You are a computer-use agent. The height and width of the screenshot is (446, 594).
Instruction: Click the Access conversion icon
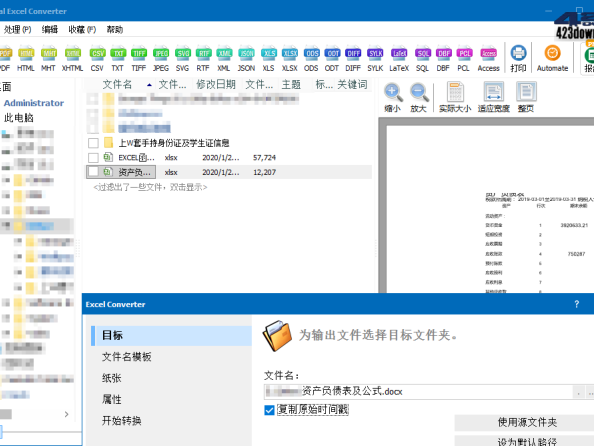tap(489, 58)
